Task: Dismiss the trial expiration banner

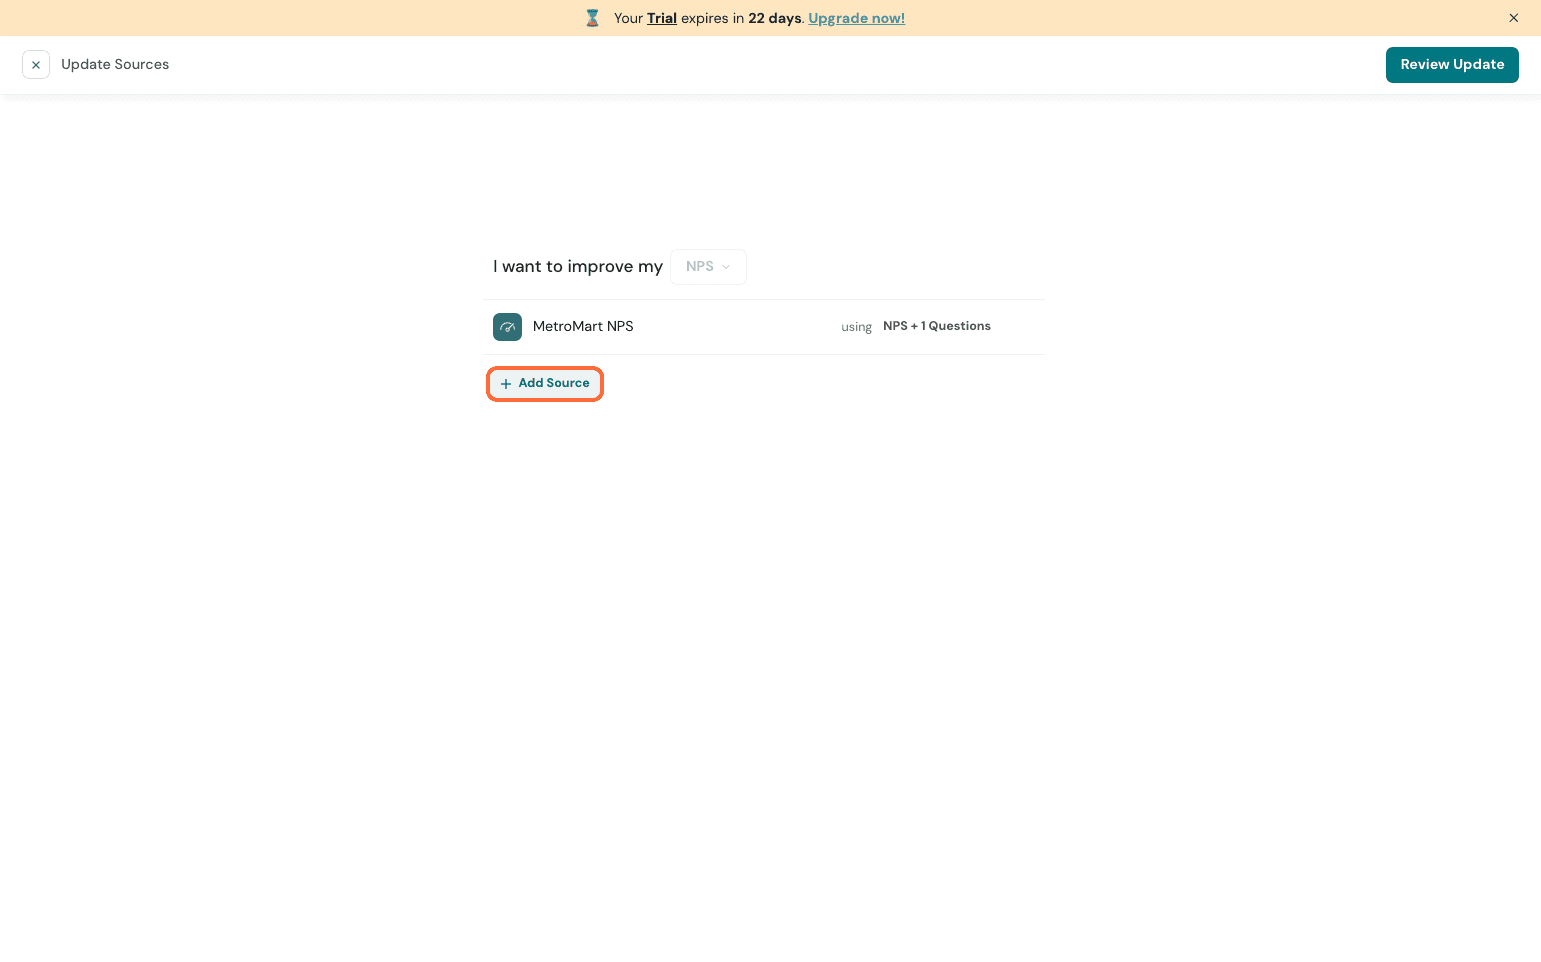Action: [1513, 18]
